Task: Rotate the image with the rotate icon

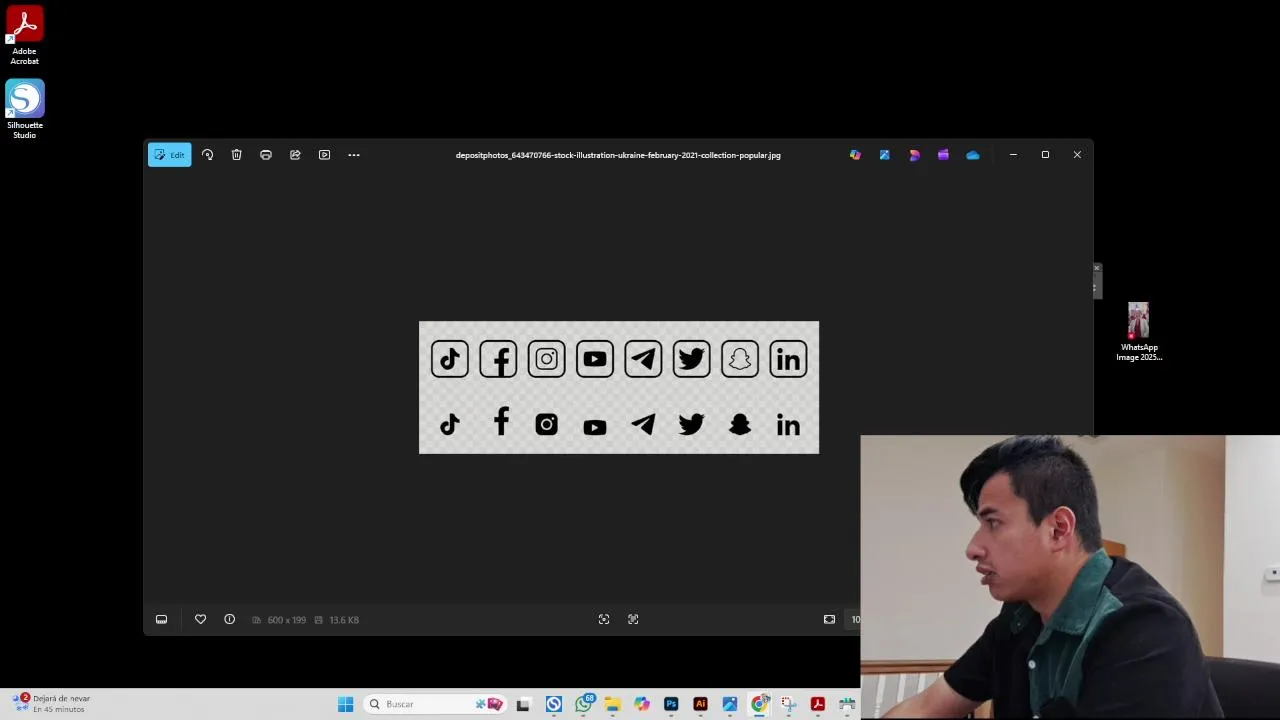Action: tap(207, 155)
